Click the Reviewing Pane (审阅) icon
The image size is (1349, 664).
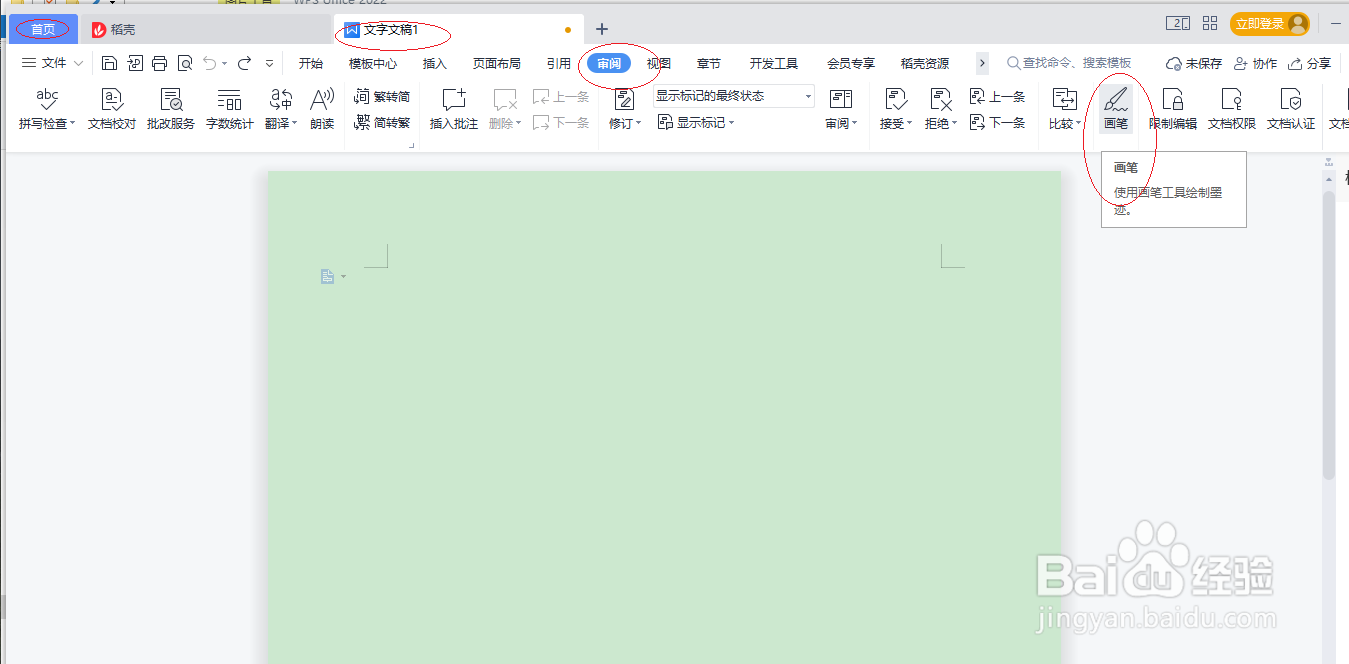coord(841,100)
